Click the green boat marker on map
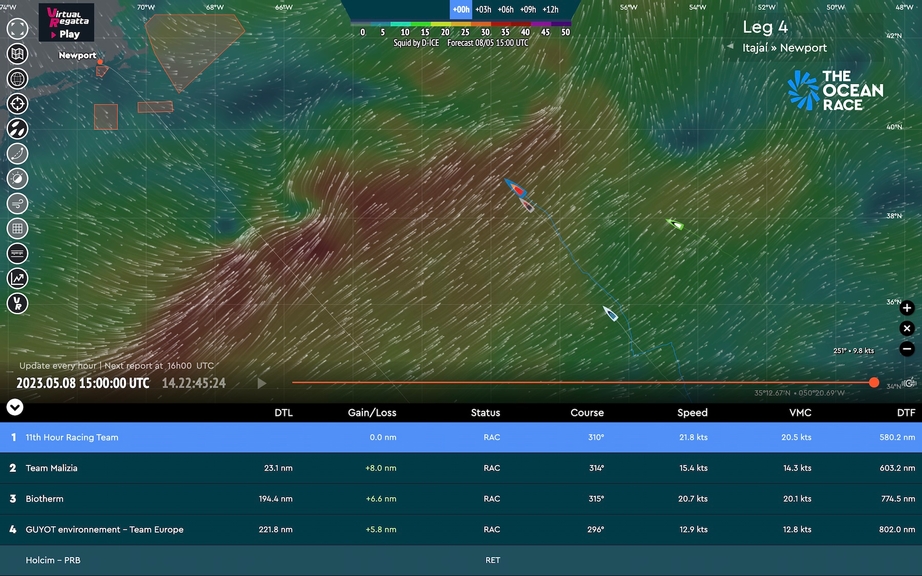This screenshot has height=576, width=922. click(x=675, y=223)
